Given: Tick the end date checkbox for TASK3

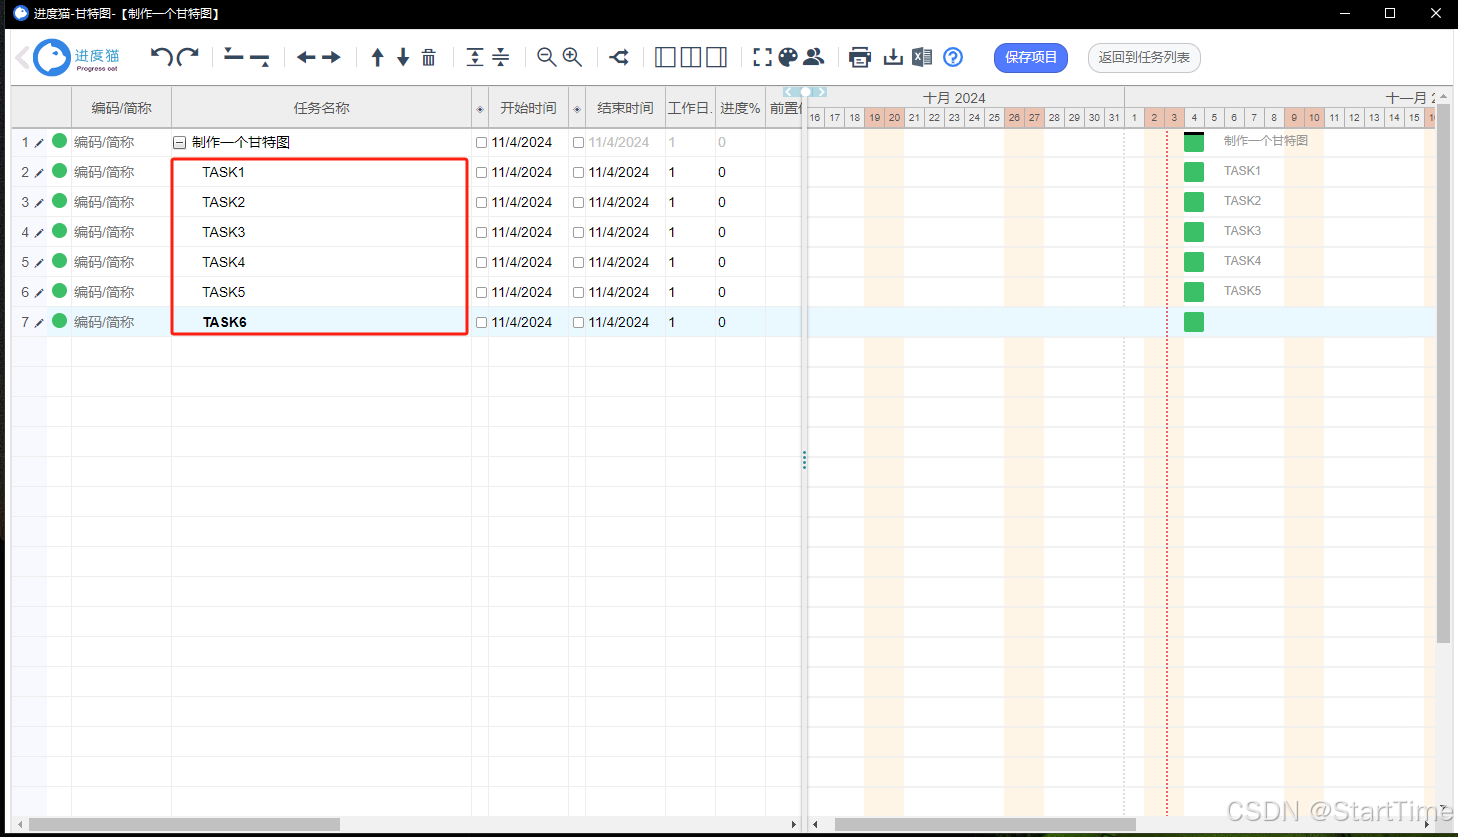Looking at the screenshot, I should pyautogui.click(x=578, y=233).
